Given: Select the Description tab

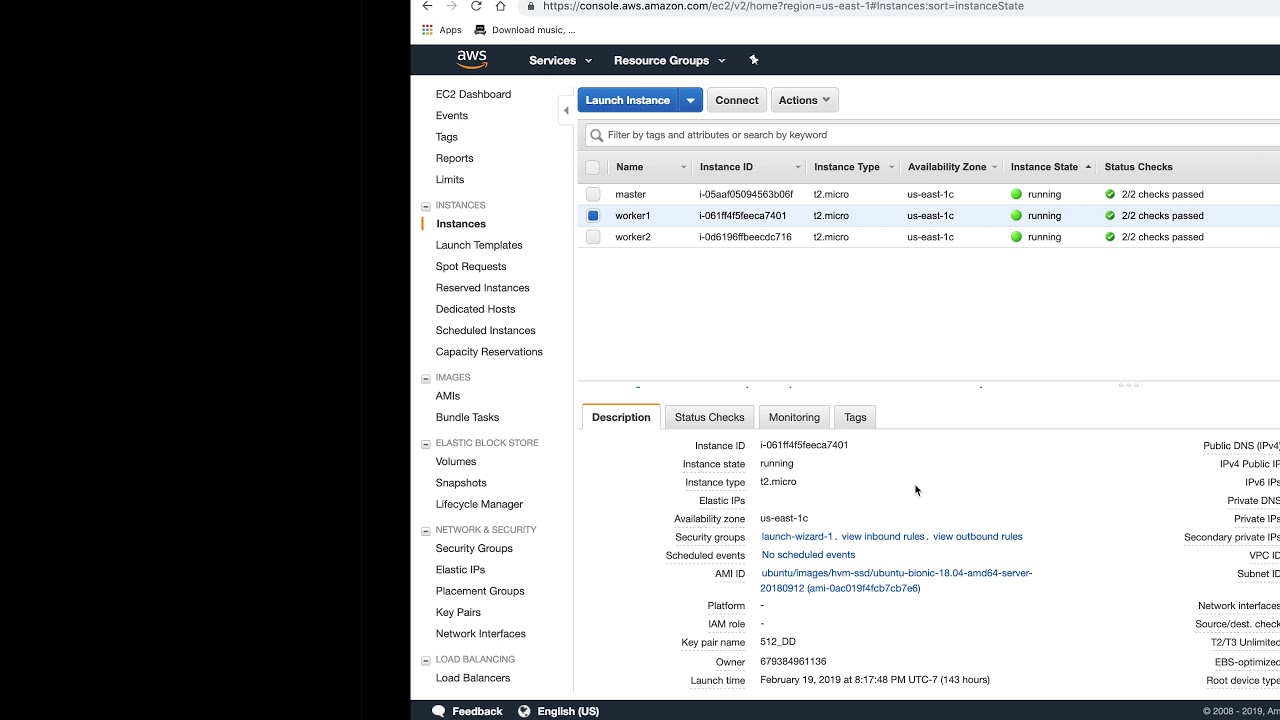Looking at the screenshot, I should tap(621, 417).
